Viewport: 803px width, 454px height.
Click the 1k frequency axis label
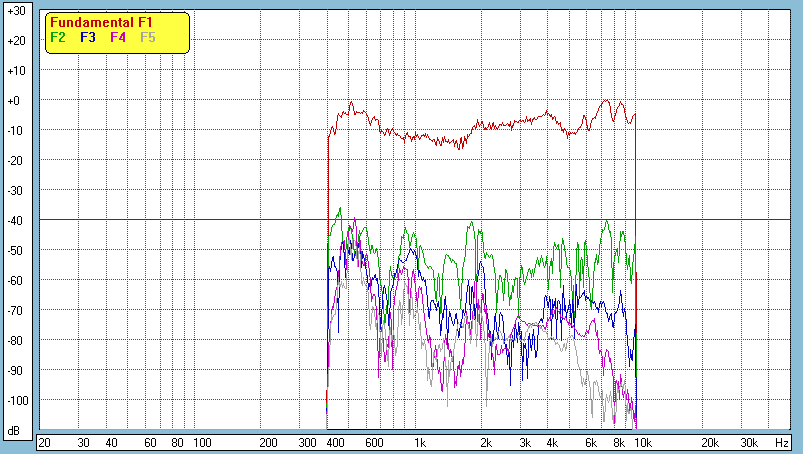pyautogui.click(x=420, y=442)
